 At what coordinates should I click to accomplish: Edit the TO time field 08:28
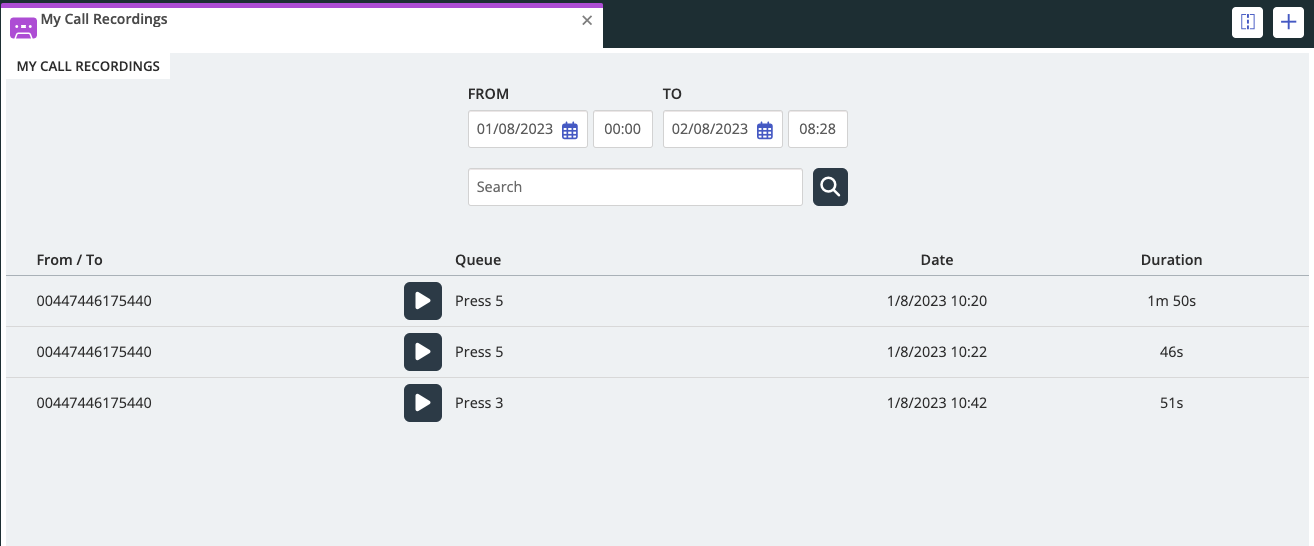click(x=817, y=130)
